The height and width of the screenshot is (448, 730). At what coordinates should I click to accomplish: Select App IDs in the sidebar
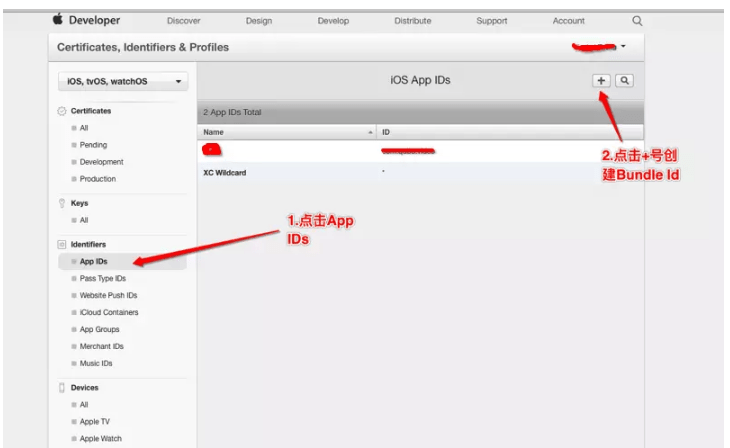click(x=93, y=262)
